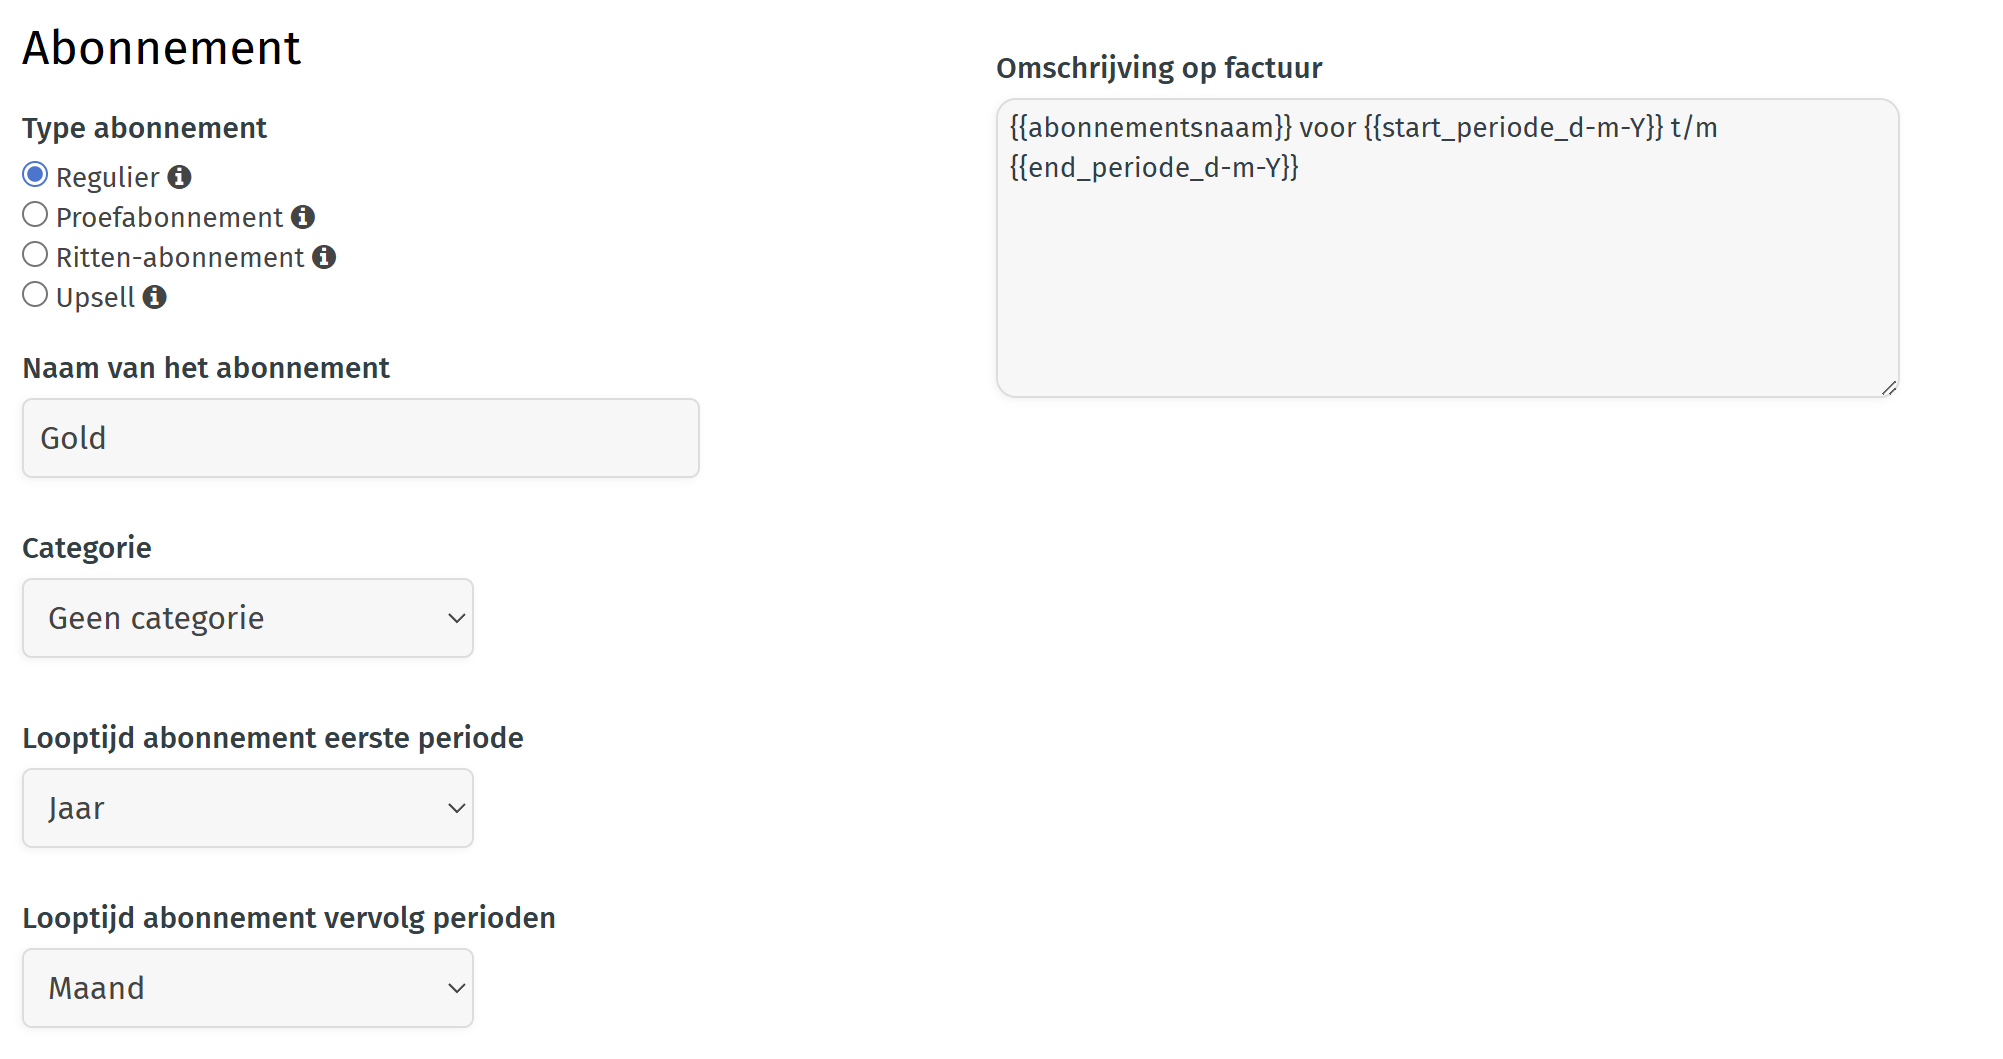Click the Ritten-abonnement label text

point(180,257)
